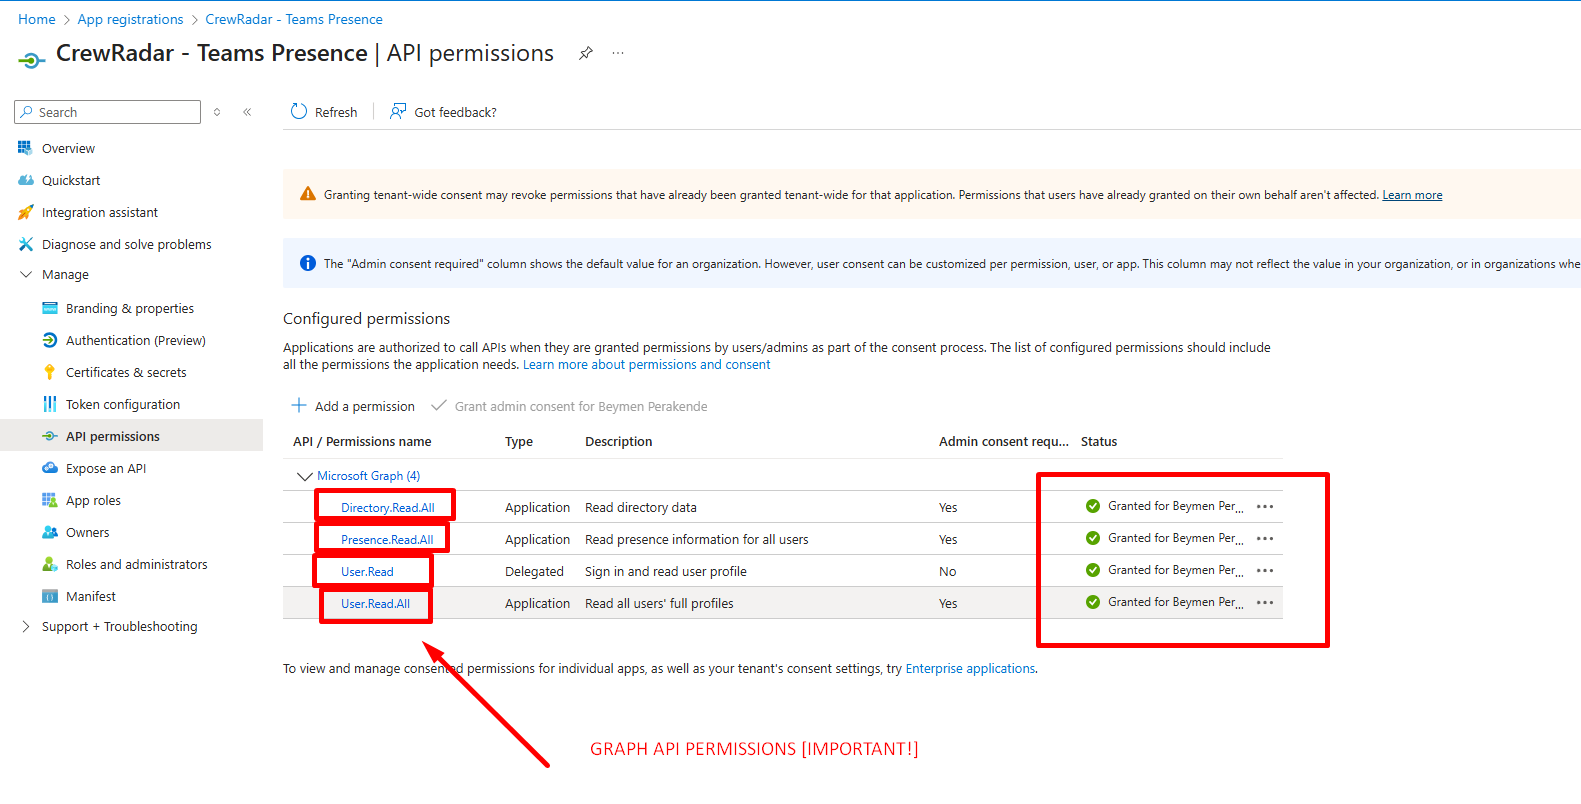Click the CrewRadar - Teams Presence breadcrumb
Screen dimensions: 1581x804
294,19
